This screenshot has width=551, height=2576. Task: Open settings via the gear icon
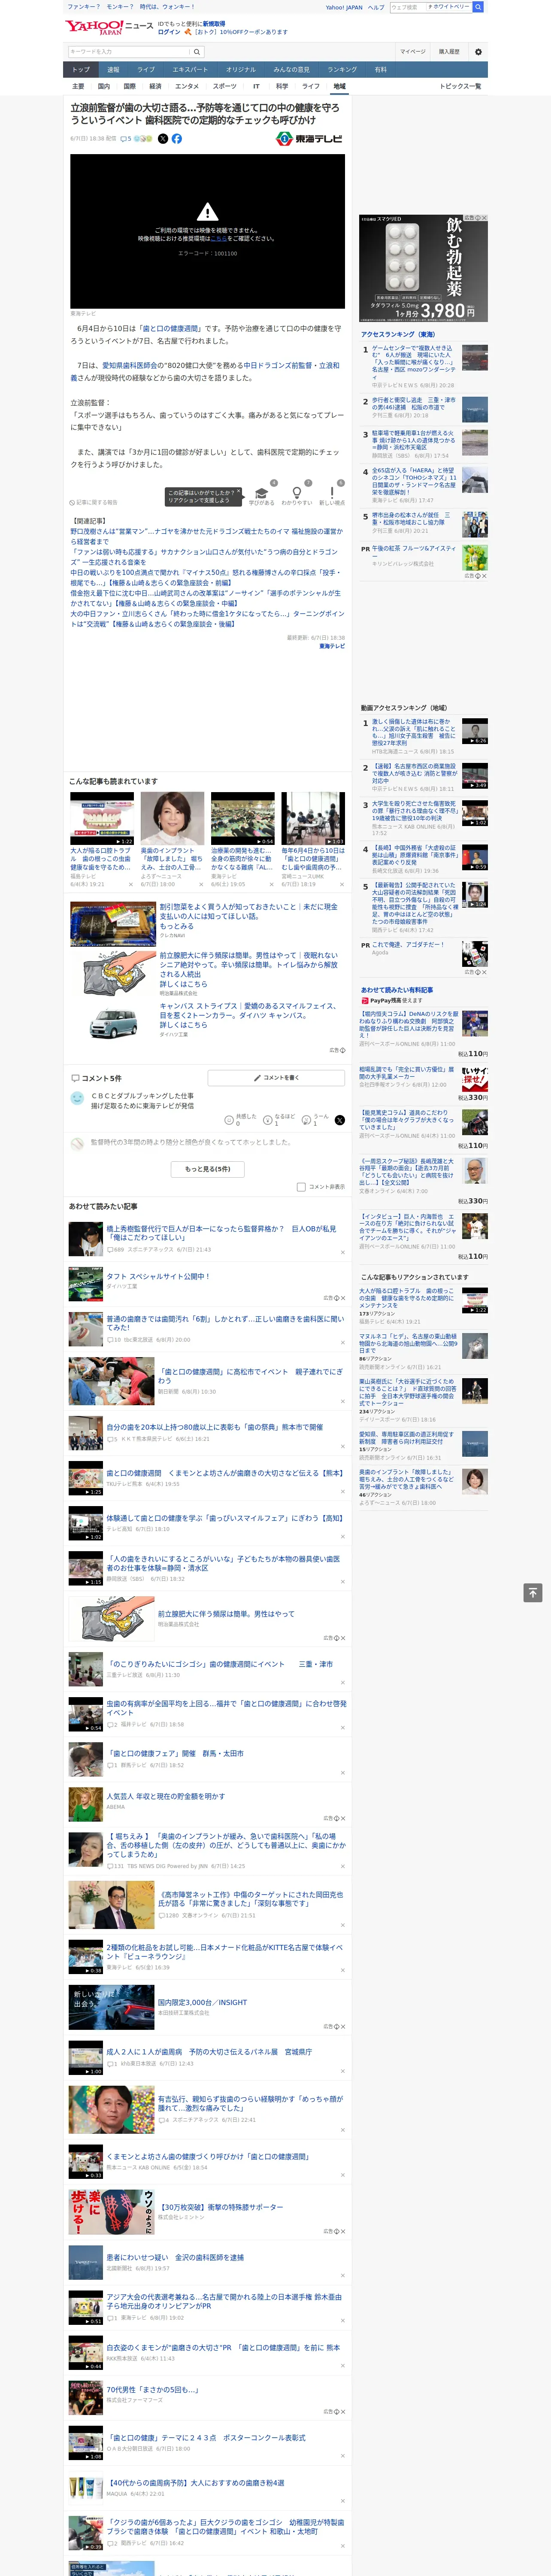pyautogui.click(x=478, y=52)
